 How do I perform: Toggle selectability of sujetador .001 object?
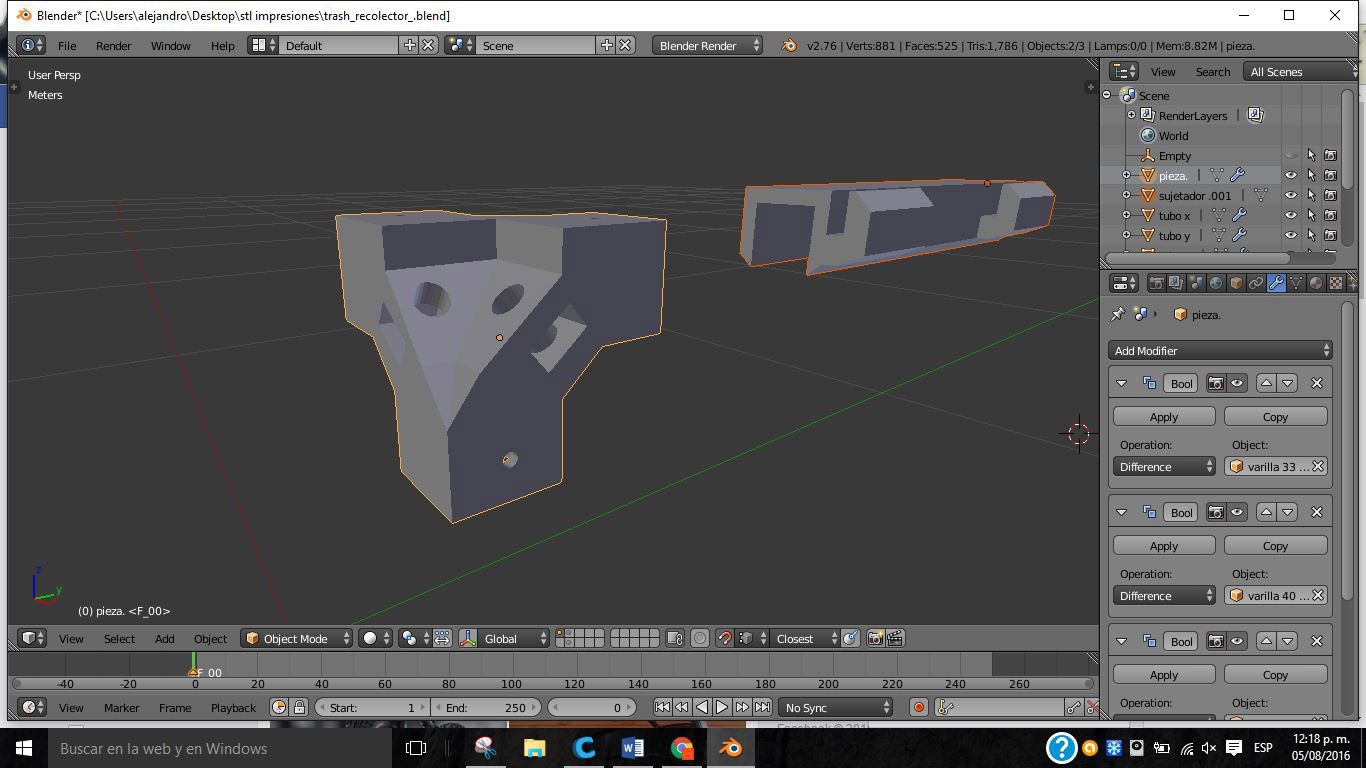(x=1311, y=195)
